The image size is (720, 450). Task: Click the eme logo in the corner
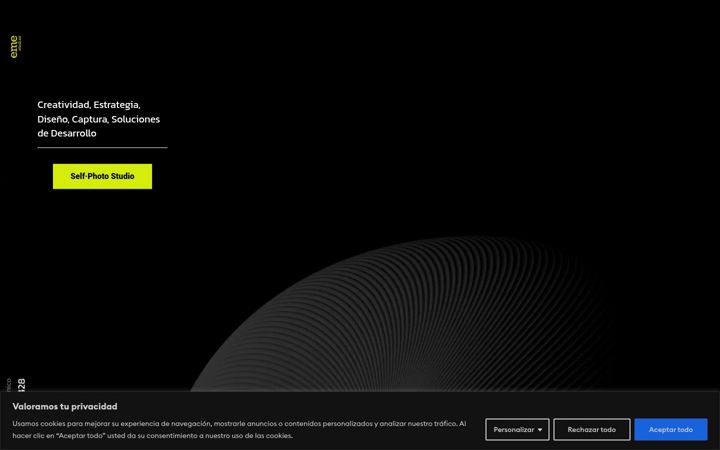(15, 47)
